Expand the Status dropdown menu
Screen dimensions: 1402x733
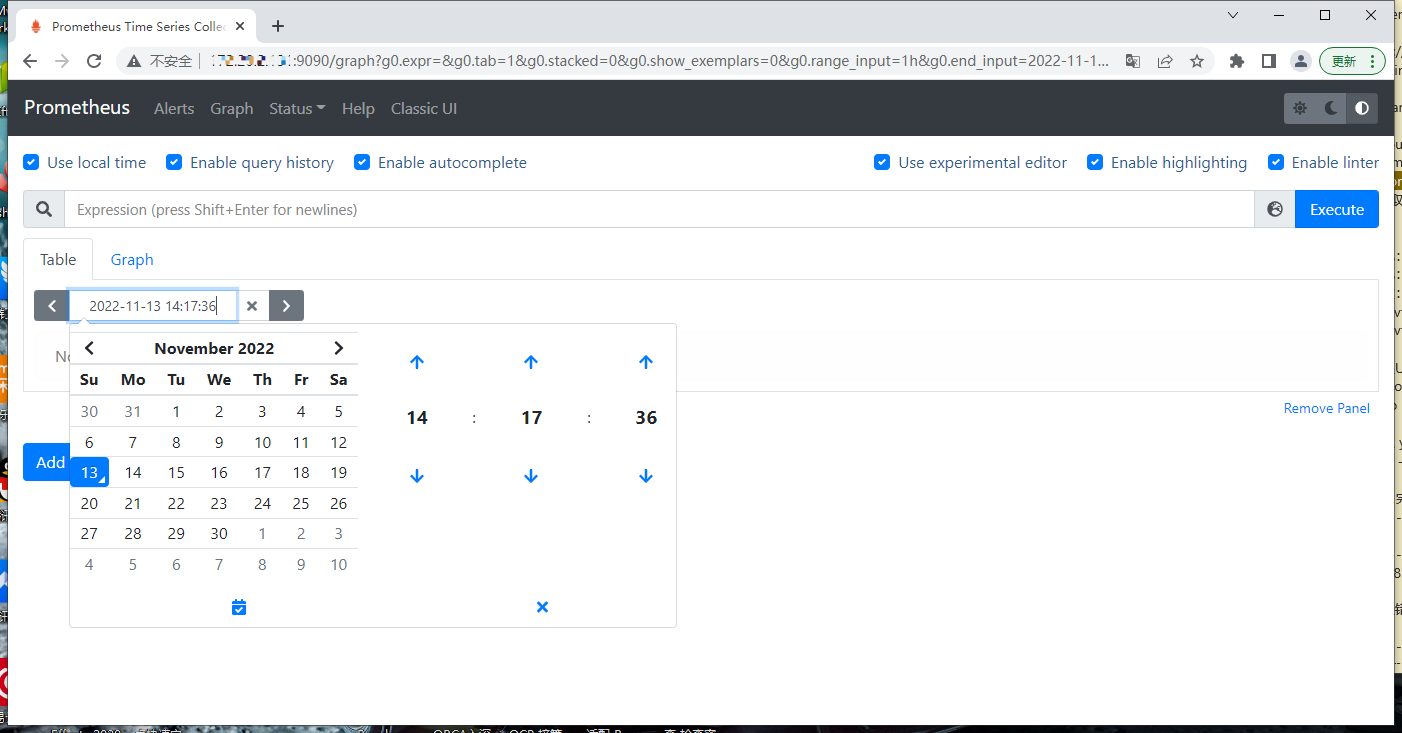click(297, 108)
